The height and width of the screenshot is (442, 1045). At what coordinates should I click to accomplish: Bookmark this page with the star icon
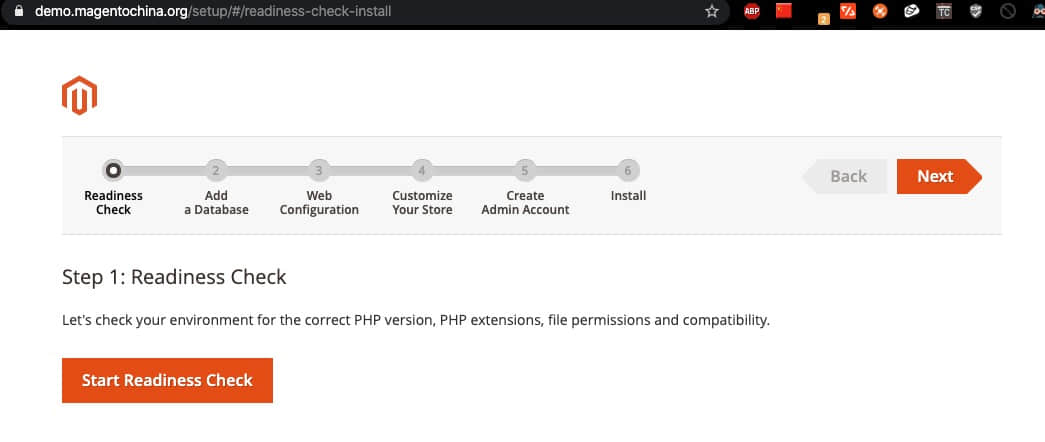[x=712, y=11]
